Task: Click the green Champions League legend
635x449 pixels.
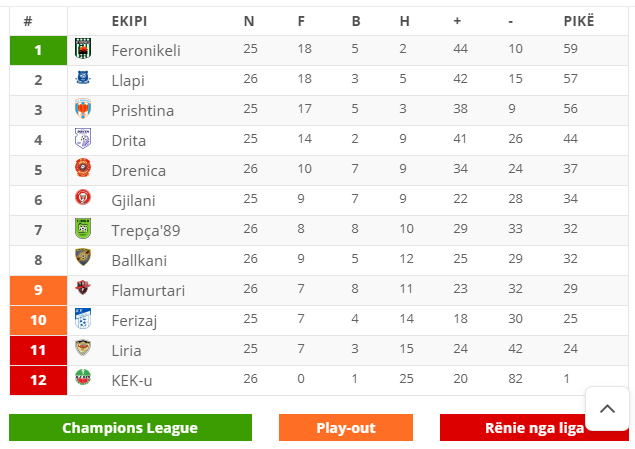Action: pos(130,428)
